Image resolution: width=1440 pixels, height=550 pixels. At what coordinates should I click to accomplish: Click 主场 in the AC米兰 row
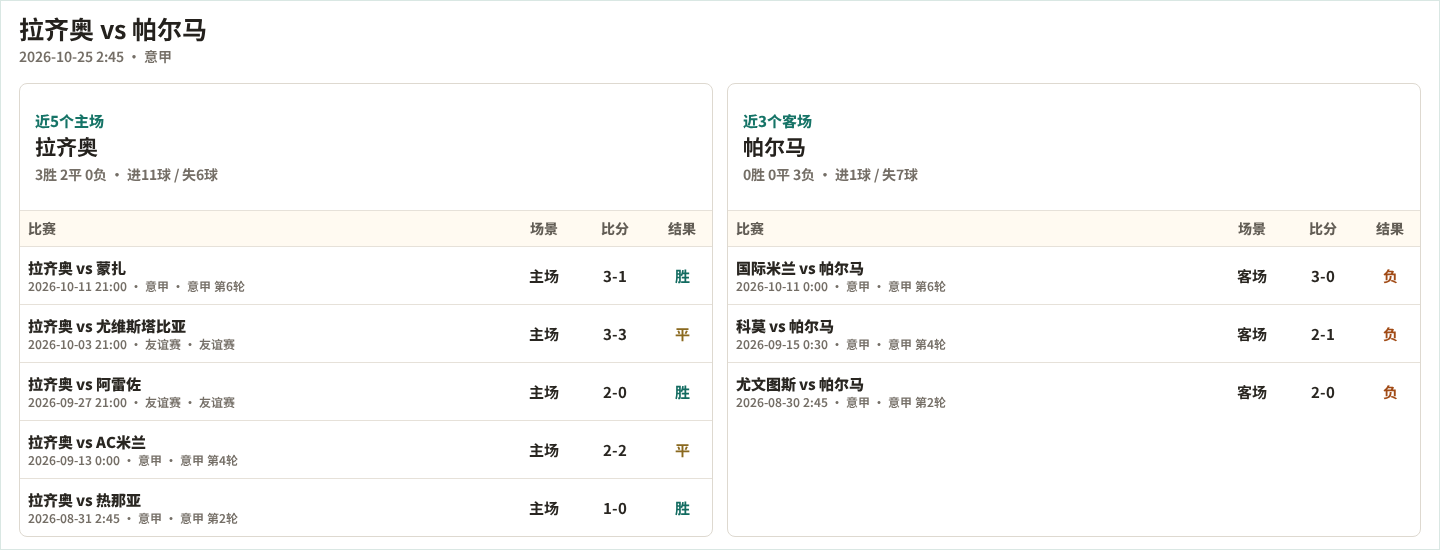(544, 450)
